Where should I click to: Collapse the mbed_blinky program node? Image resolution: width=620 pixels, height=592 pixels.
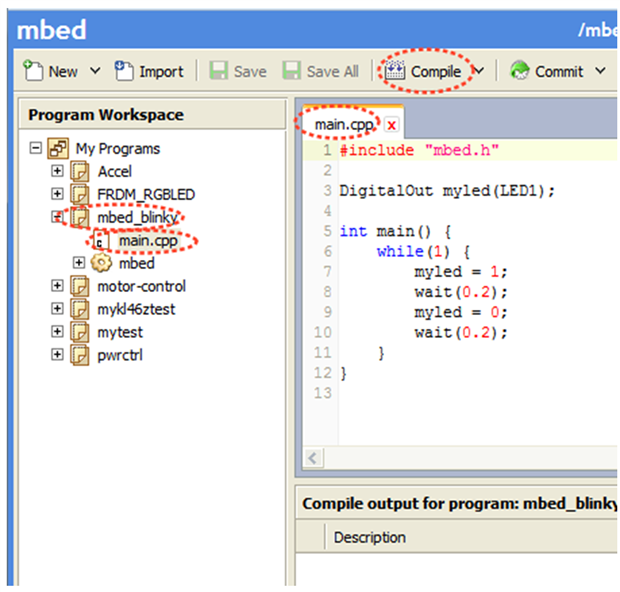point(57,217)
